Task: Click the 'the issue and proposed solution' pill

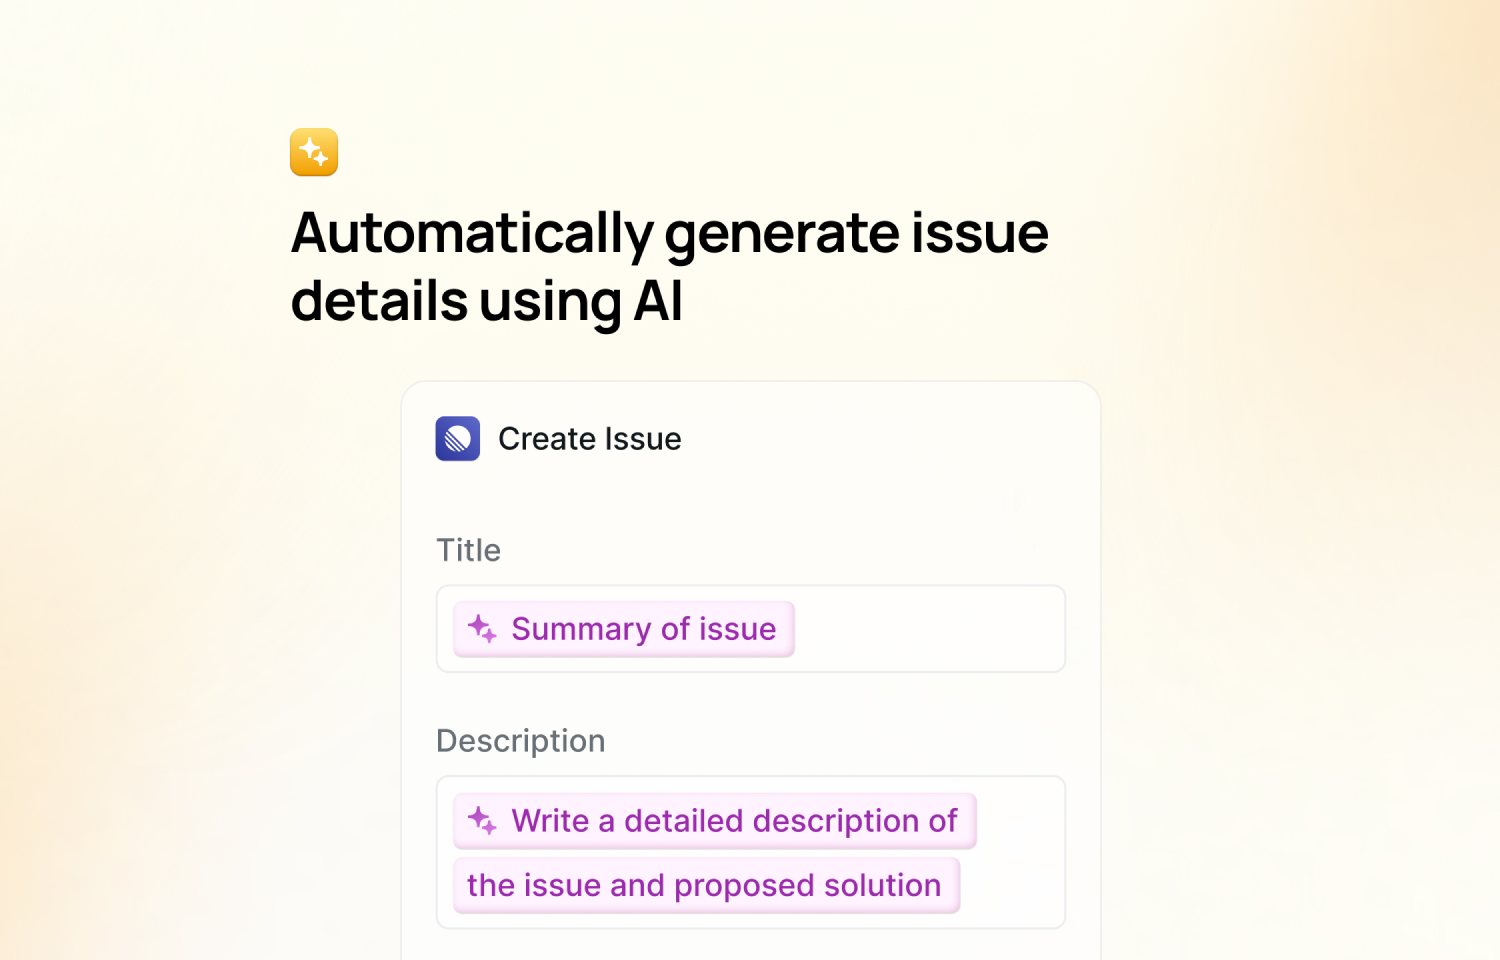Action: click(x=705, y=885)
